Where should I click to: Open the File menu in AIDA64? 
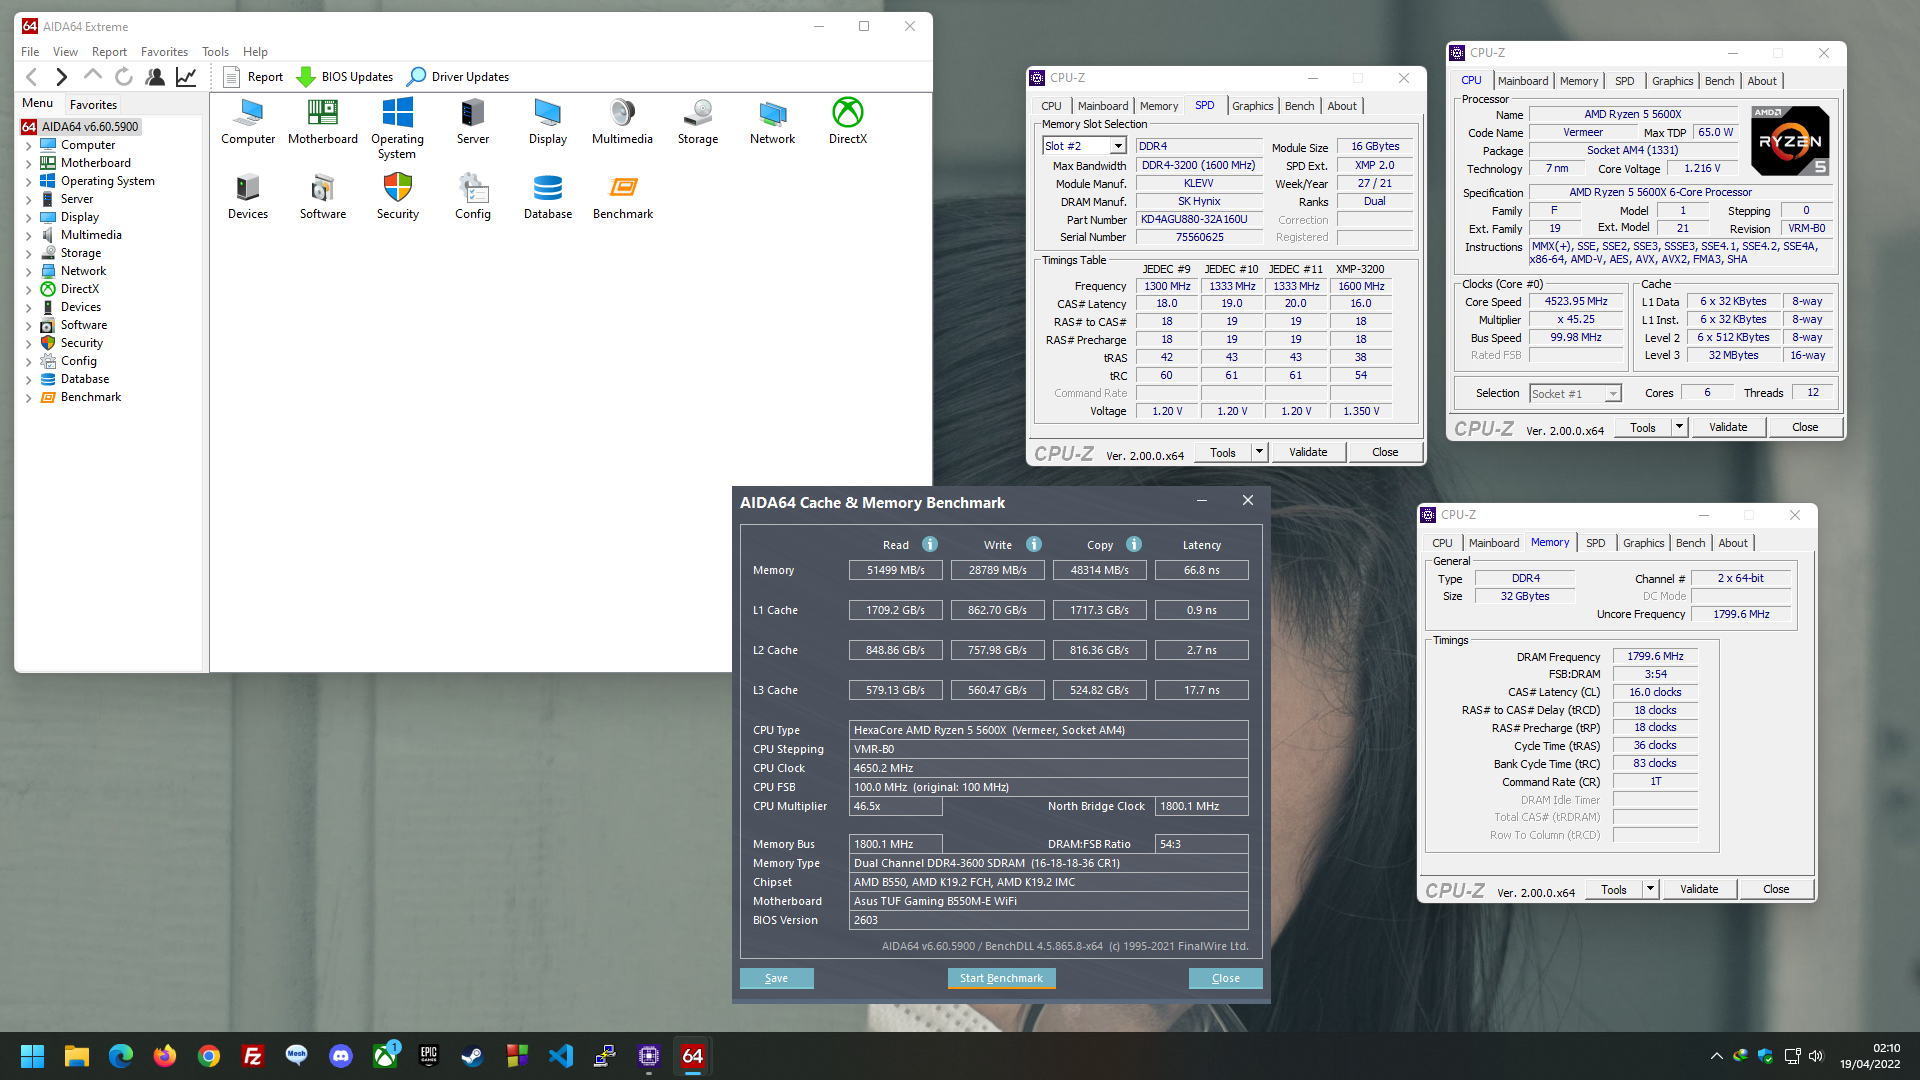(30, 52)
